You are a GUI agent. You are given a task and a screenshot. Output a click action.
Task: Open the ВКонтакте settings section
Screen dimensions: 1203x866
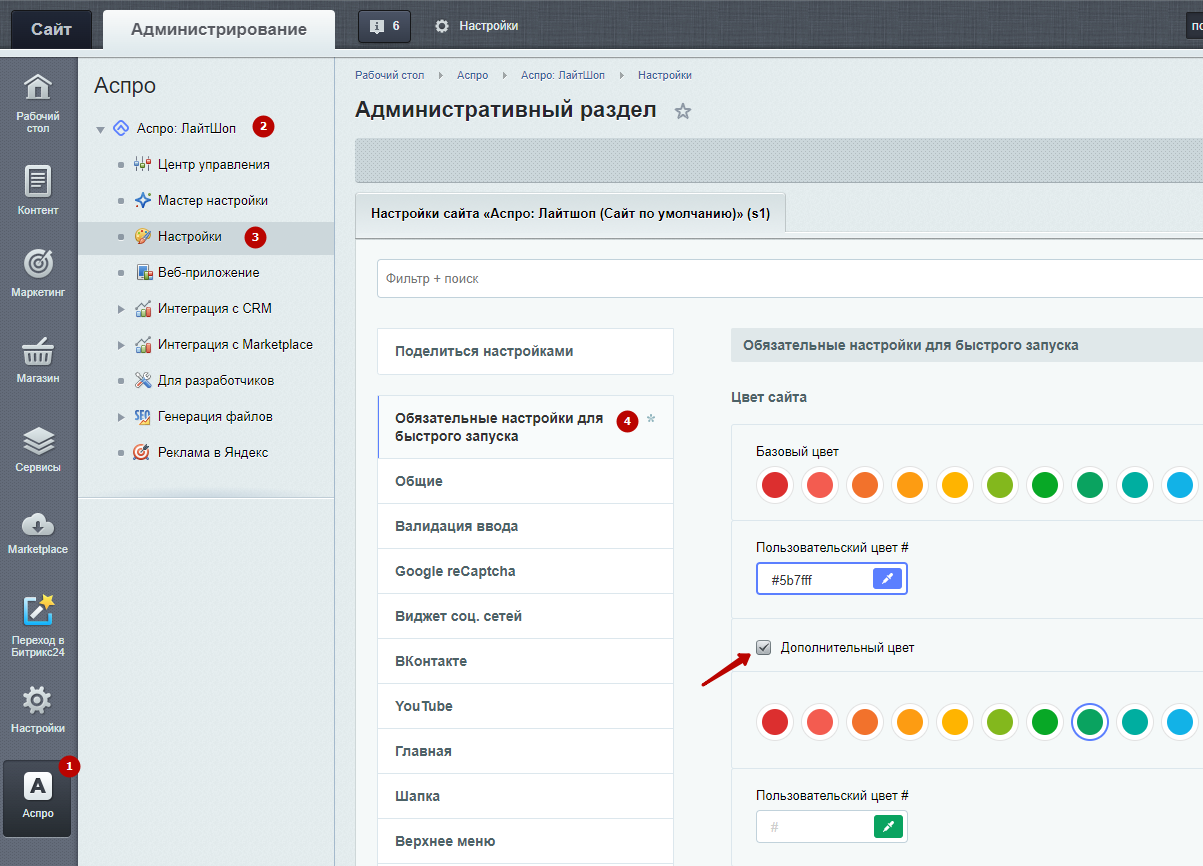[x=525, y=661]
